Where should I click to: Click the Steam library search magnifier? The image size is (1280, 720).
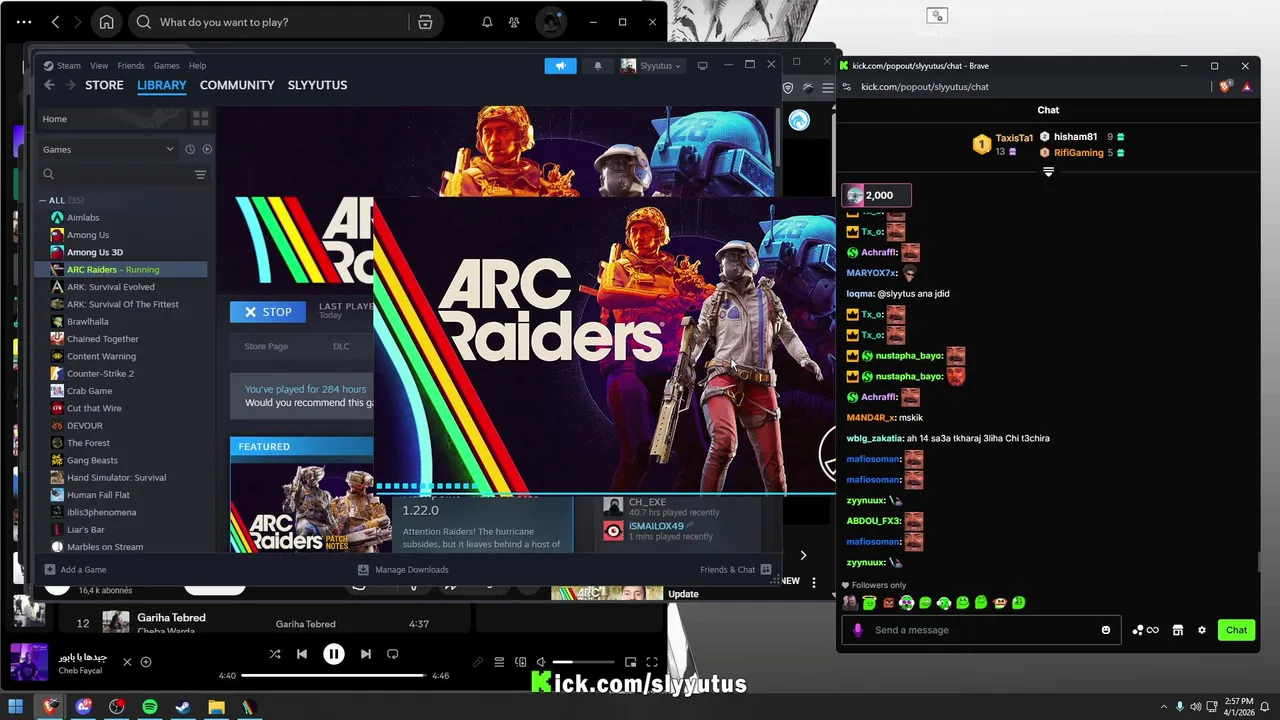(48, 174)
